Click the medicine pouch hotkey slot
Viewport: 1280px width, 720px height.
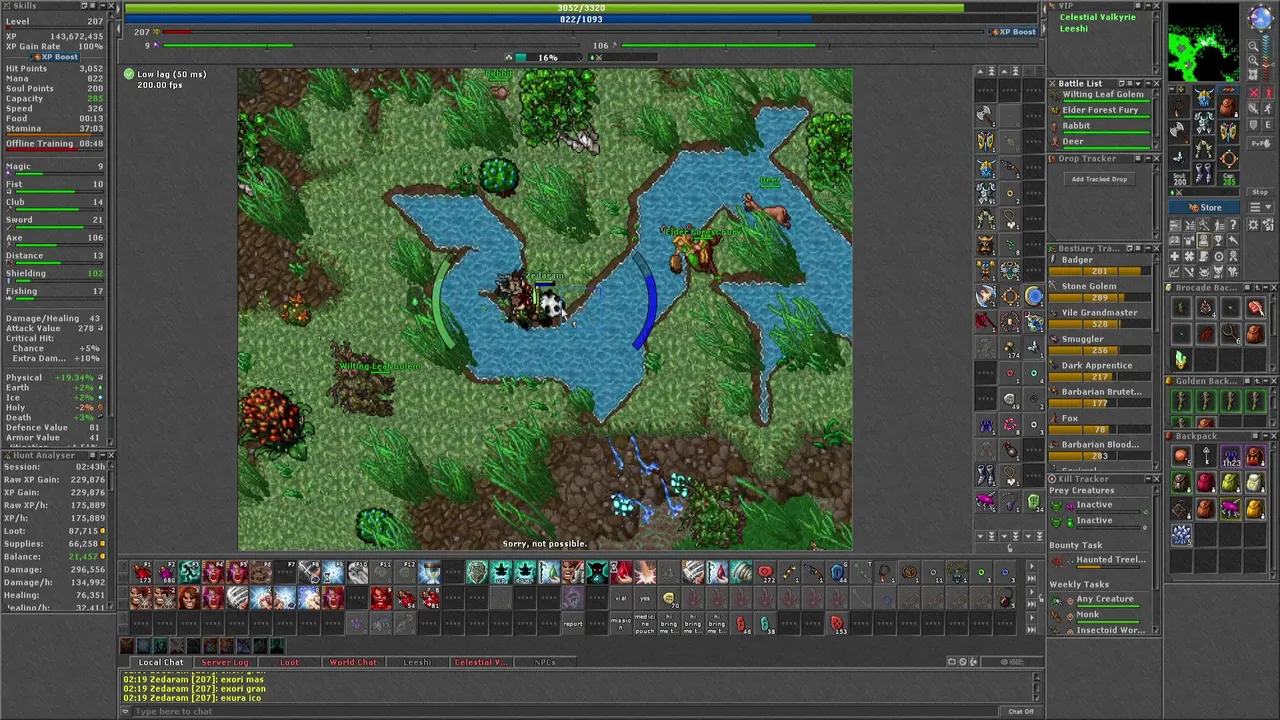(x=645, y=622)
